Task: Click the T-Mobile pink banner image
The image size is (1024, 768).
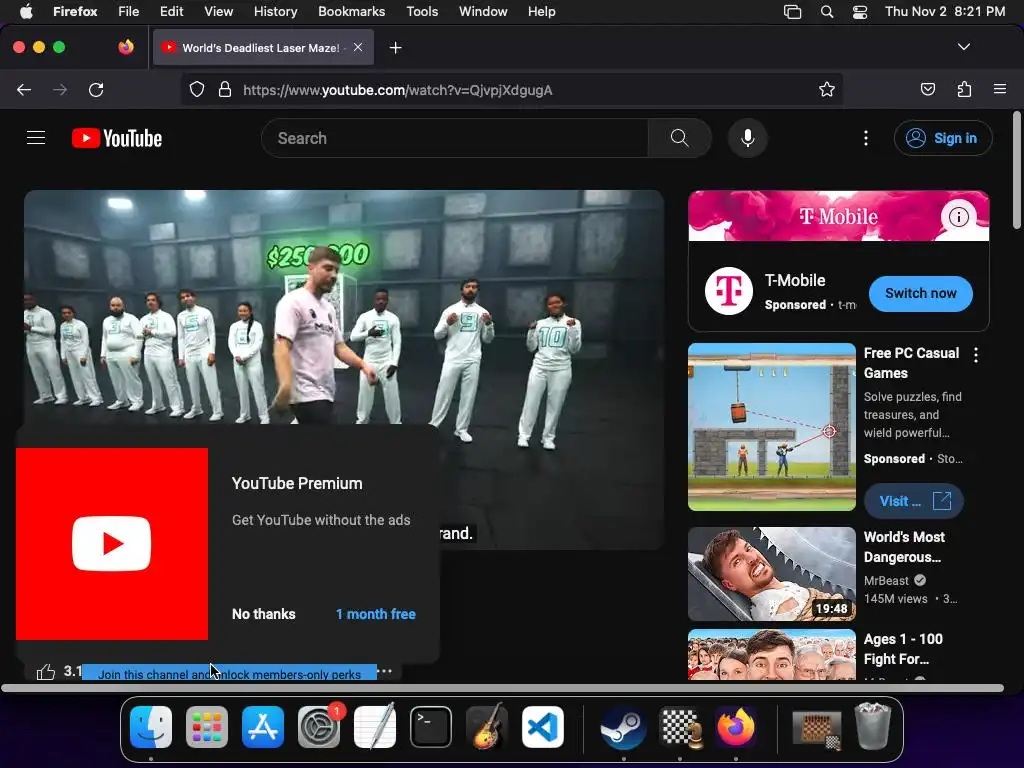Action: click(x=839, y=216)
